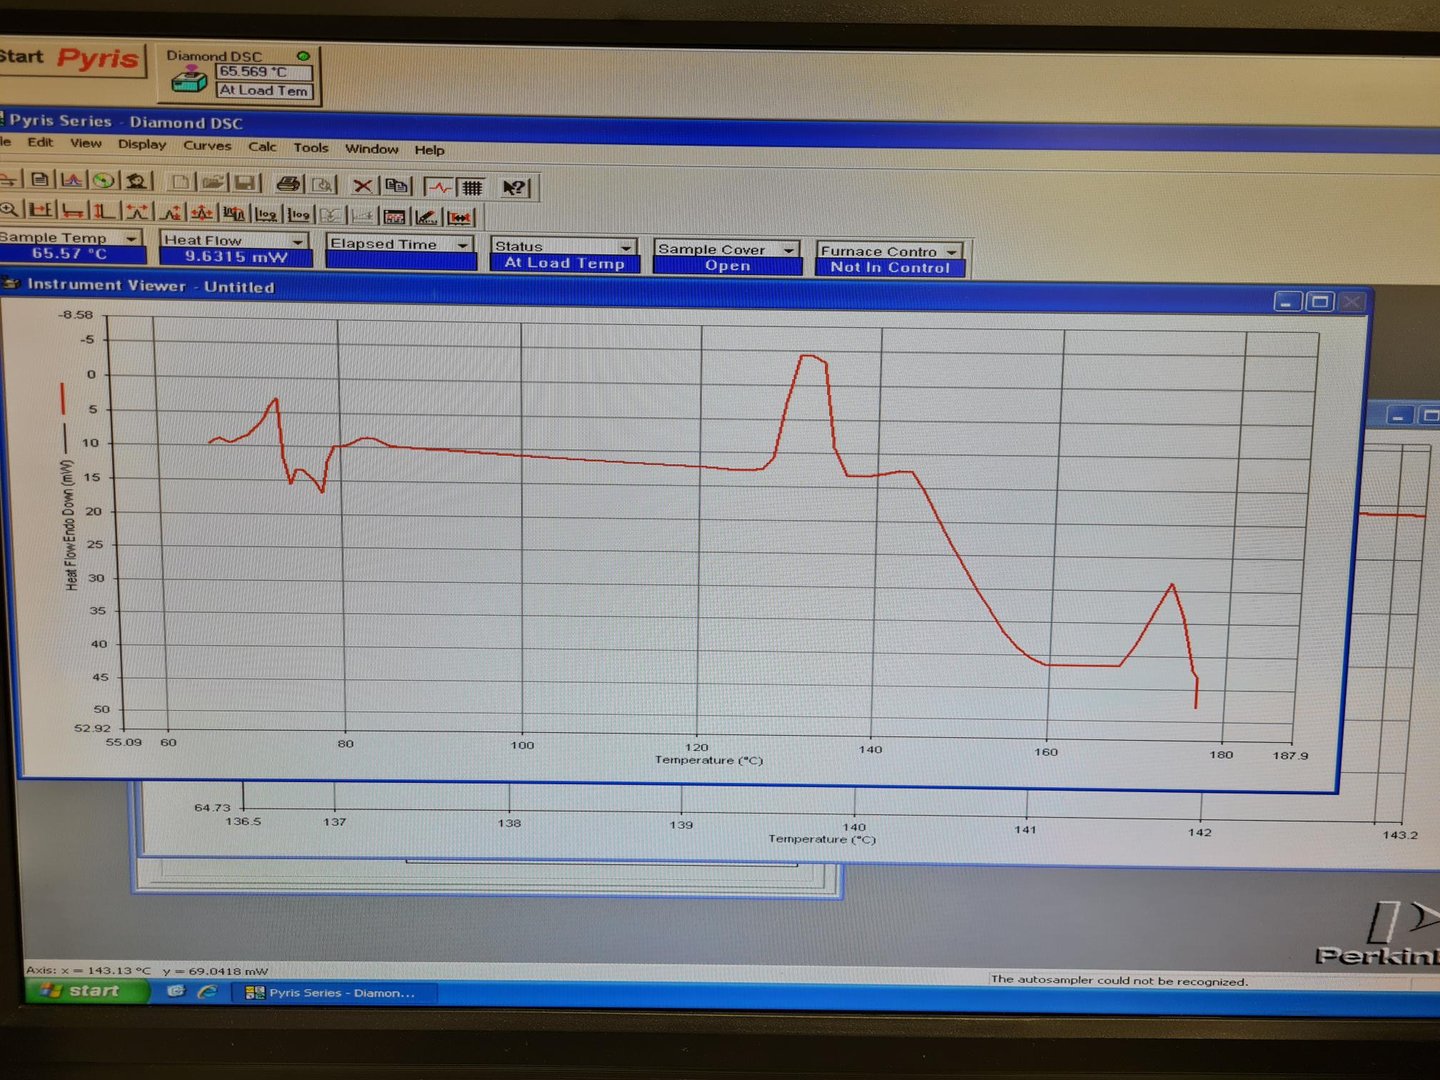Expand the Furnace Control dropdown
This screenshot has height=1080, width=1440.
coord(952,251)
